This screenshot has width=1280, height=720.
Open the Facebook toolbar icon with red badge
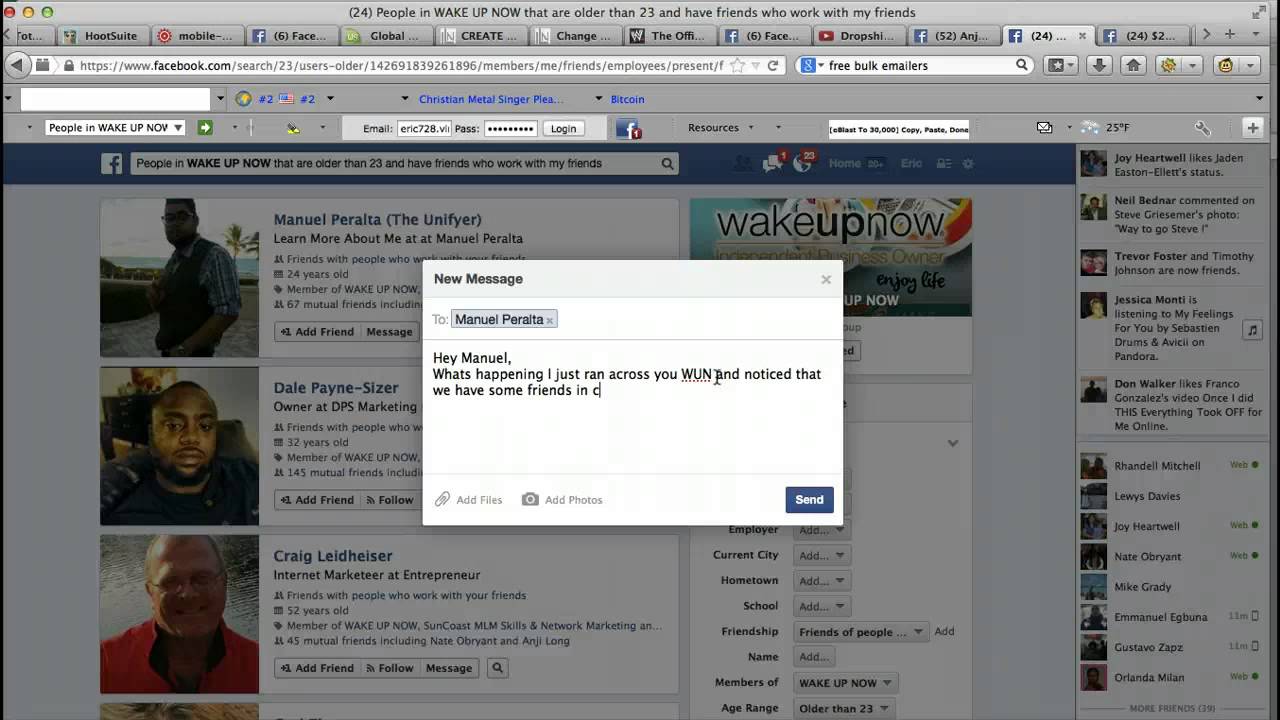[x=628, y=128]
